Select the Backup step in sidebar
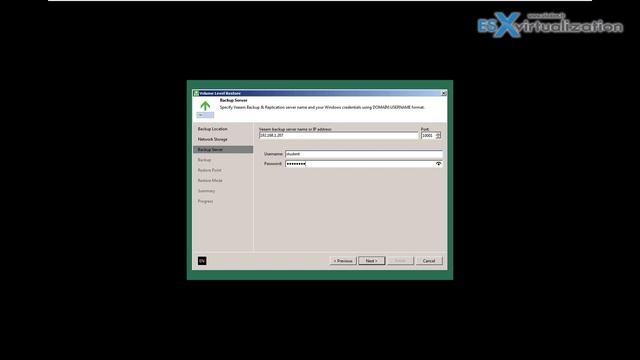The width and height of the screenshot is (640, 360). coord(204,160)
